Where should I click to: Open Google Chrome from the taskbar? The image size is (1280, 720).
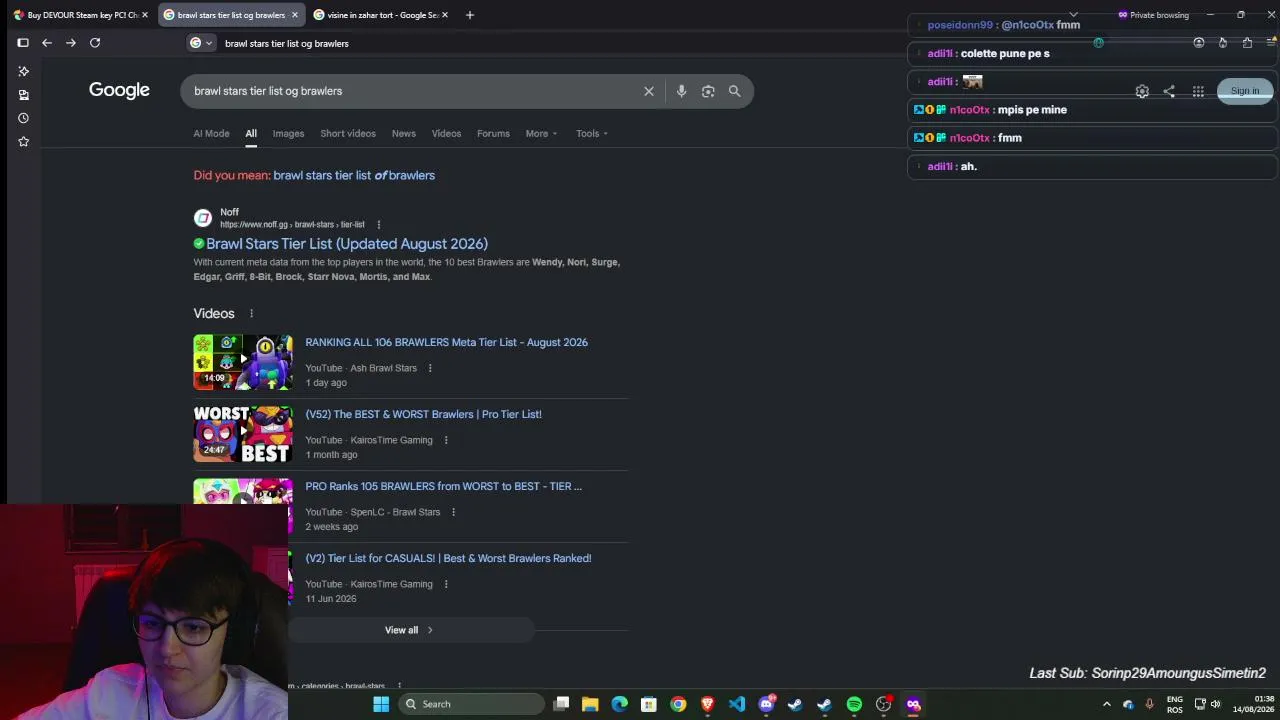(x=678, y=704)
